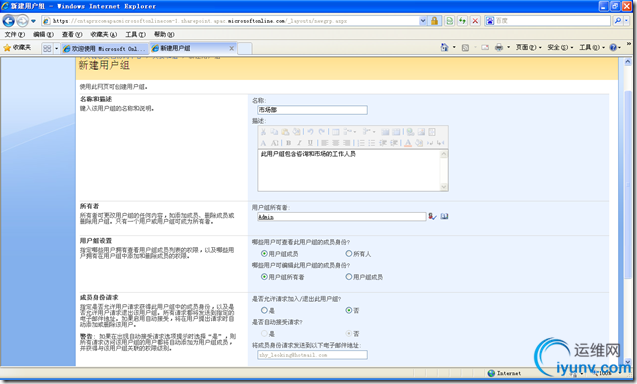Screen dimensions: 637x384
Task: Open the 页面(P) command bar dropdown
Action: coord(529,48)
